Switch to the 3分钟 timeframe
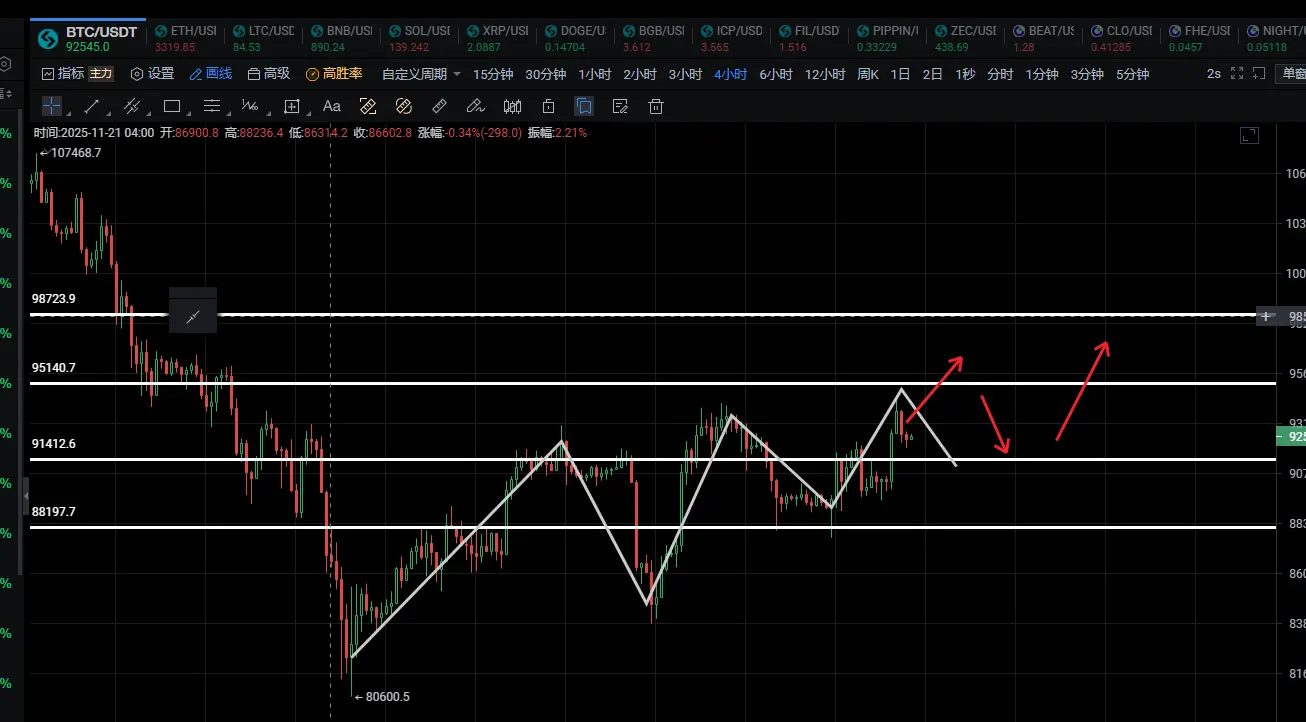 point(1087,74)
